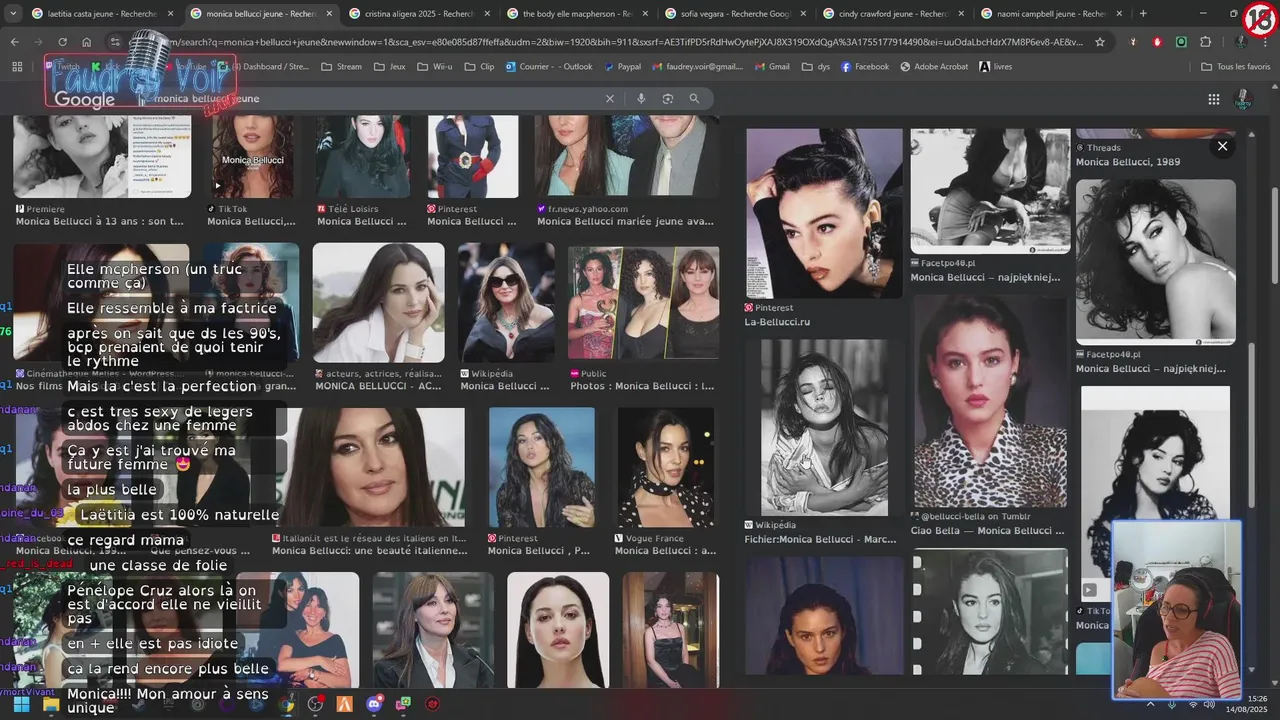Expand the Tous les favoris folder
1280x720 pixels.
(x=1234, y=67)
